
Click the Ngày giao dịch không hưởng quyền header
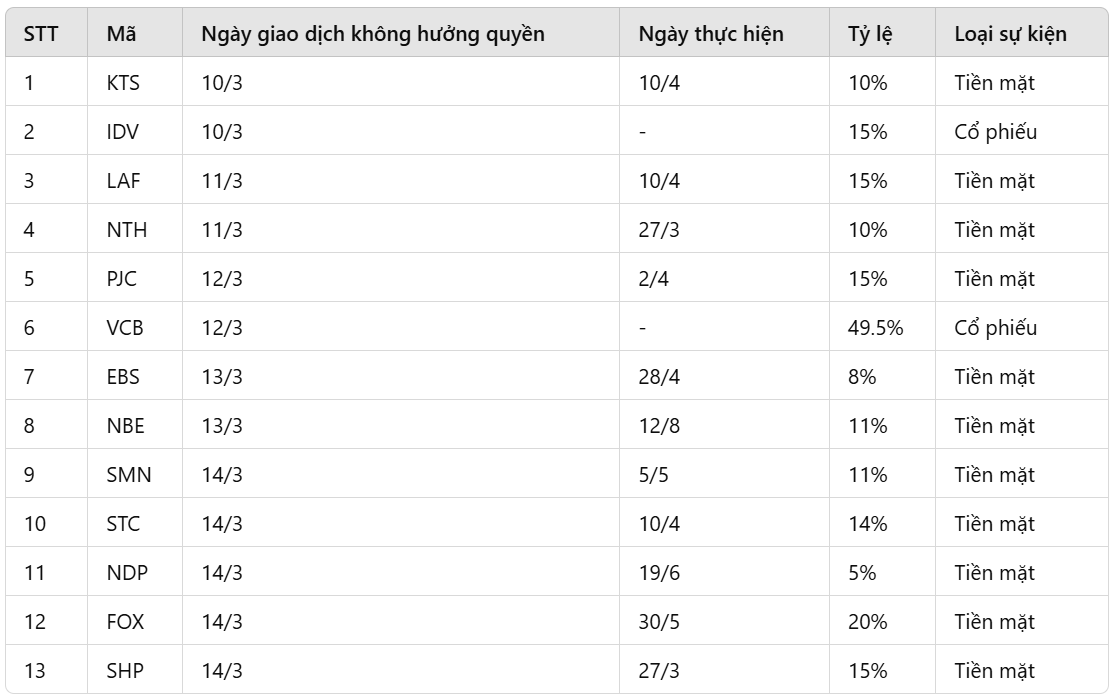[x=372, y=34]
